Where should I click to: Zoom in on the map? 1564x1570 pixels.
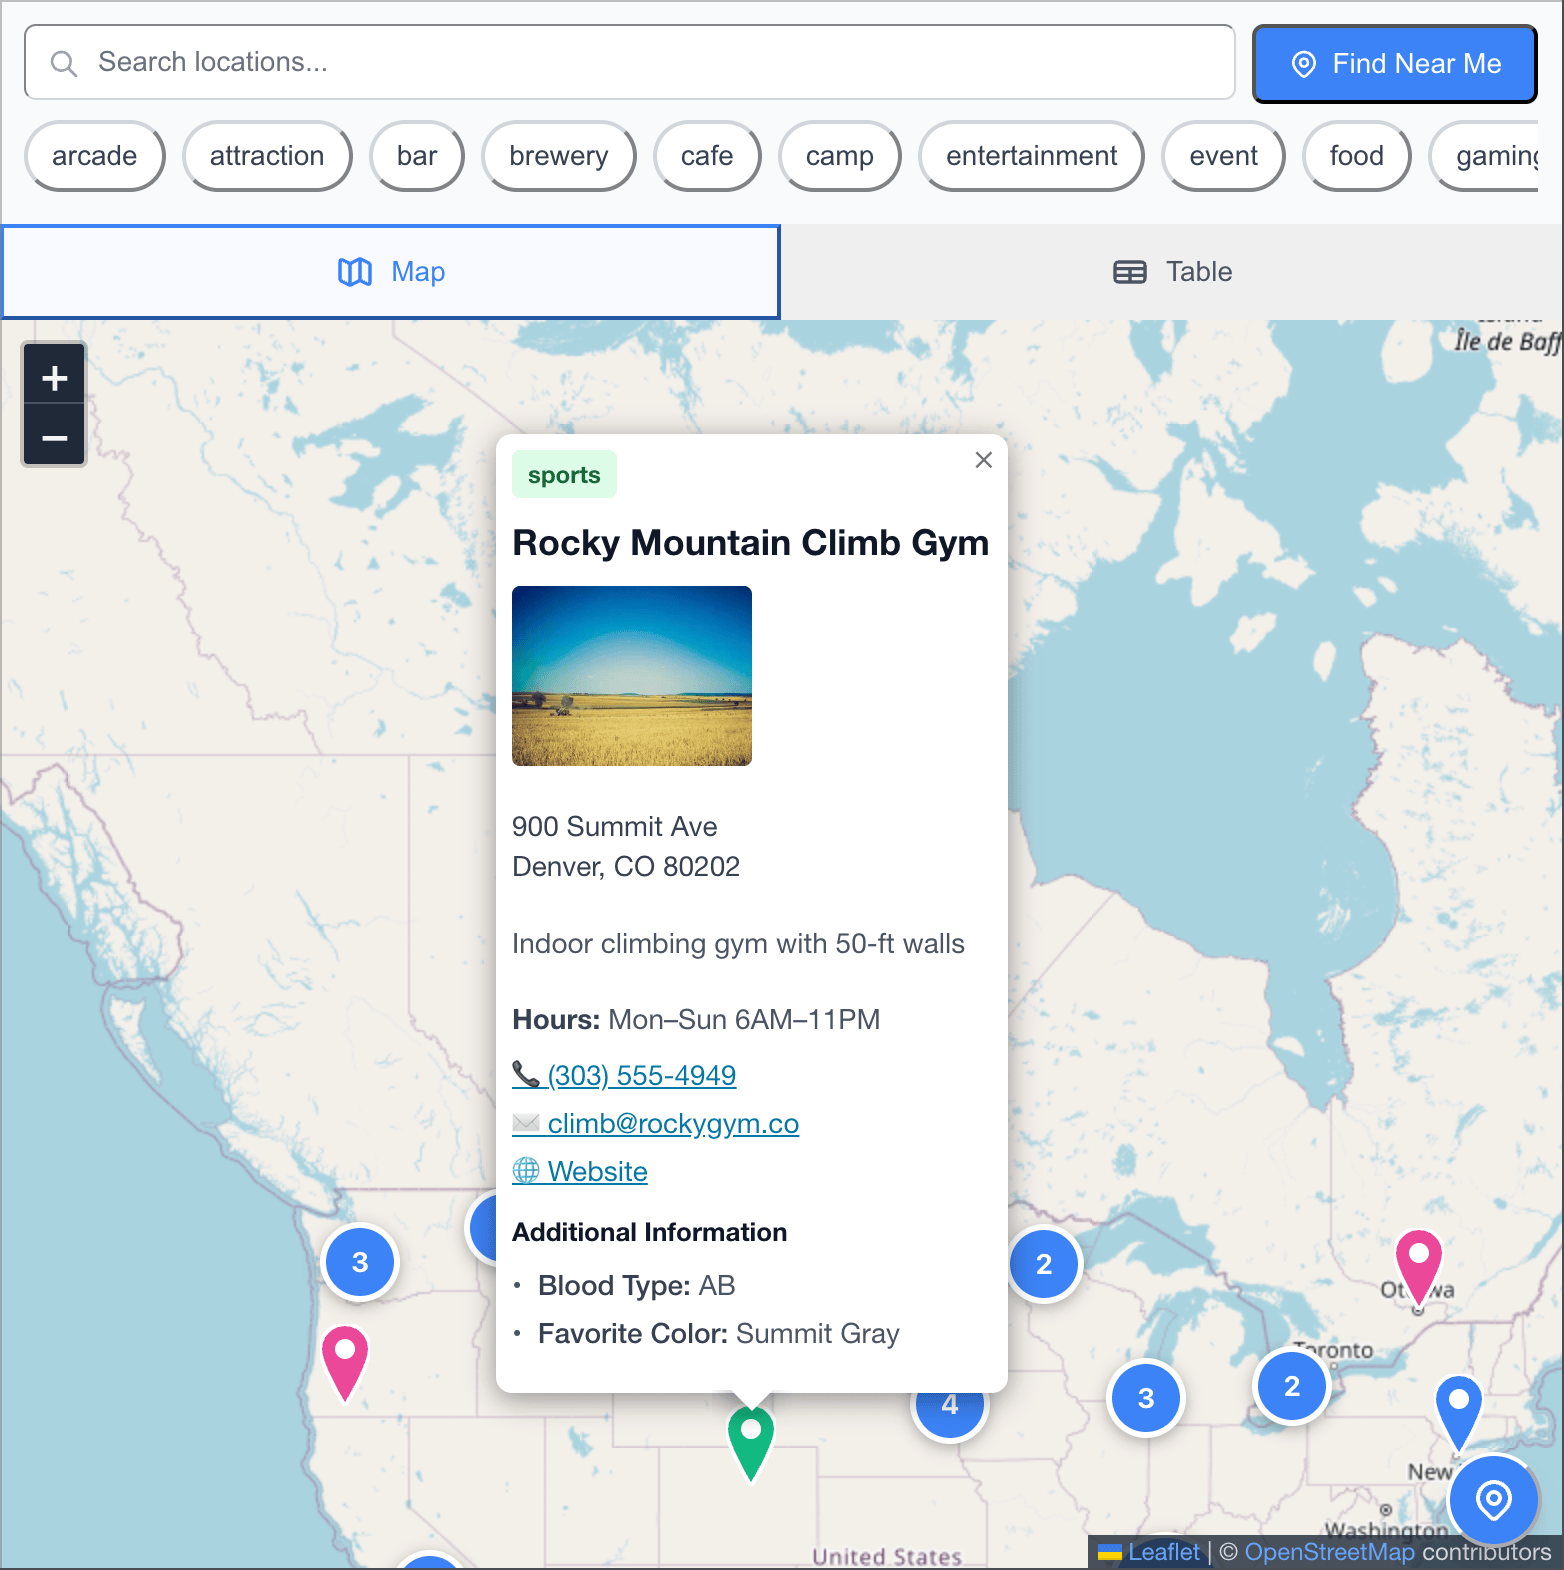coord(55,377)
